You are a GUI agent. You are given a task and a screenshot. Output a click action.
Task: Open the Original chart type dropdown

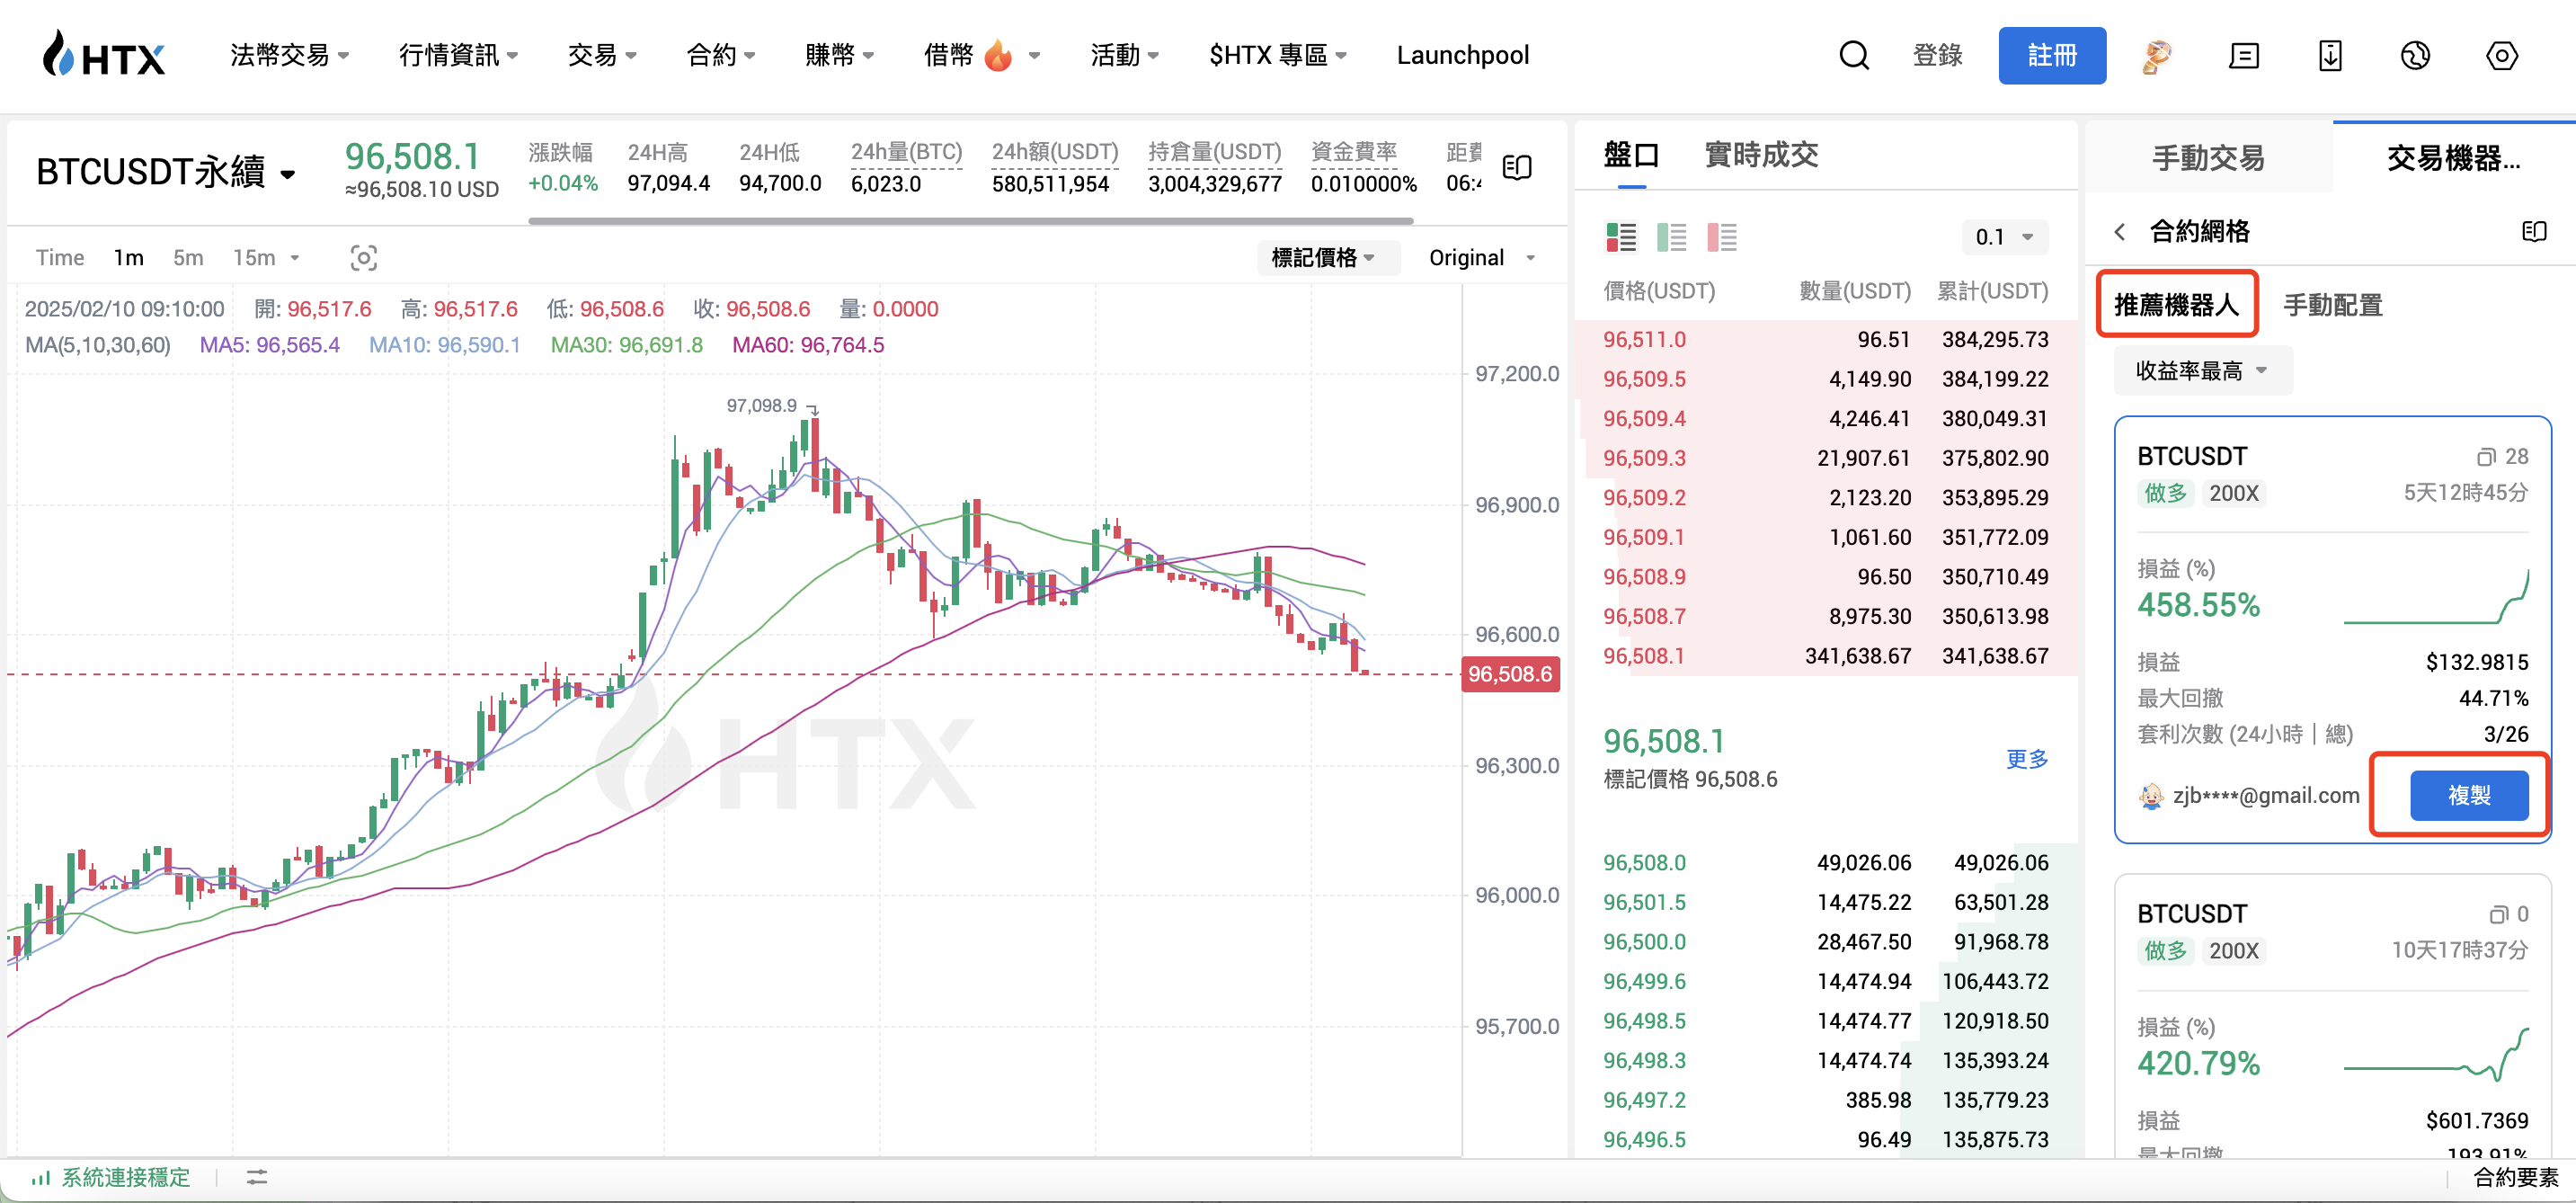pos(1482,258)
